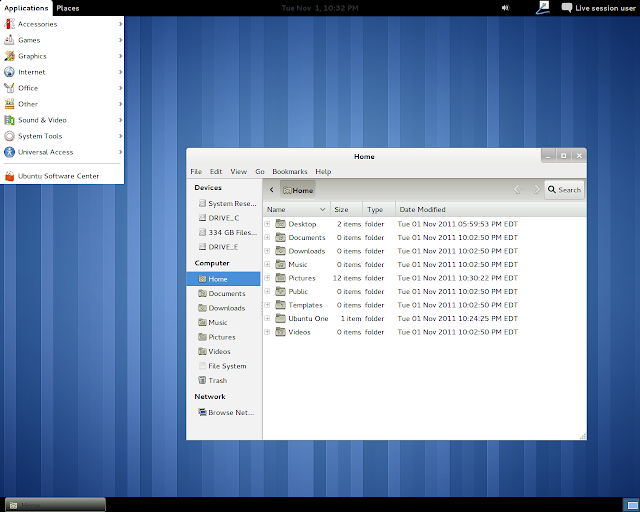Screen dimensions: 640x512
Task: Click the Ubuntu One folder icon
Action: tap(280, 318)
